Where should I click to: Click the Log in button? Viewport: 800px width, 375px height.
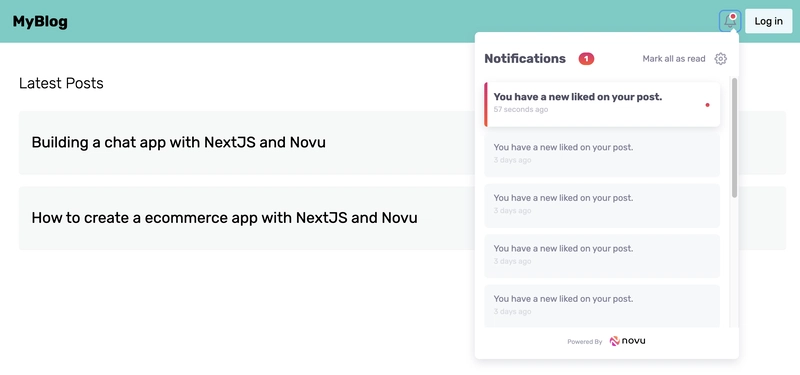768,21
